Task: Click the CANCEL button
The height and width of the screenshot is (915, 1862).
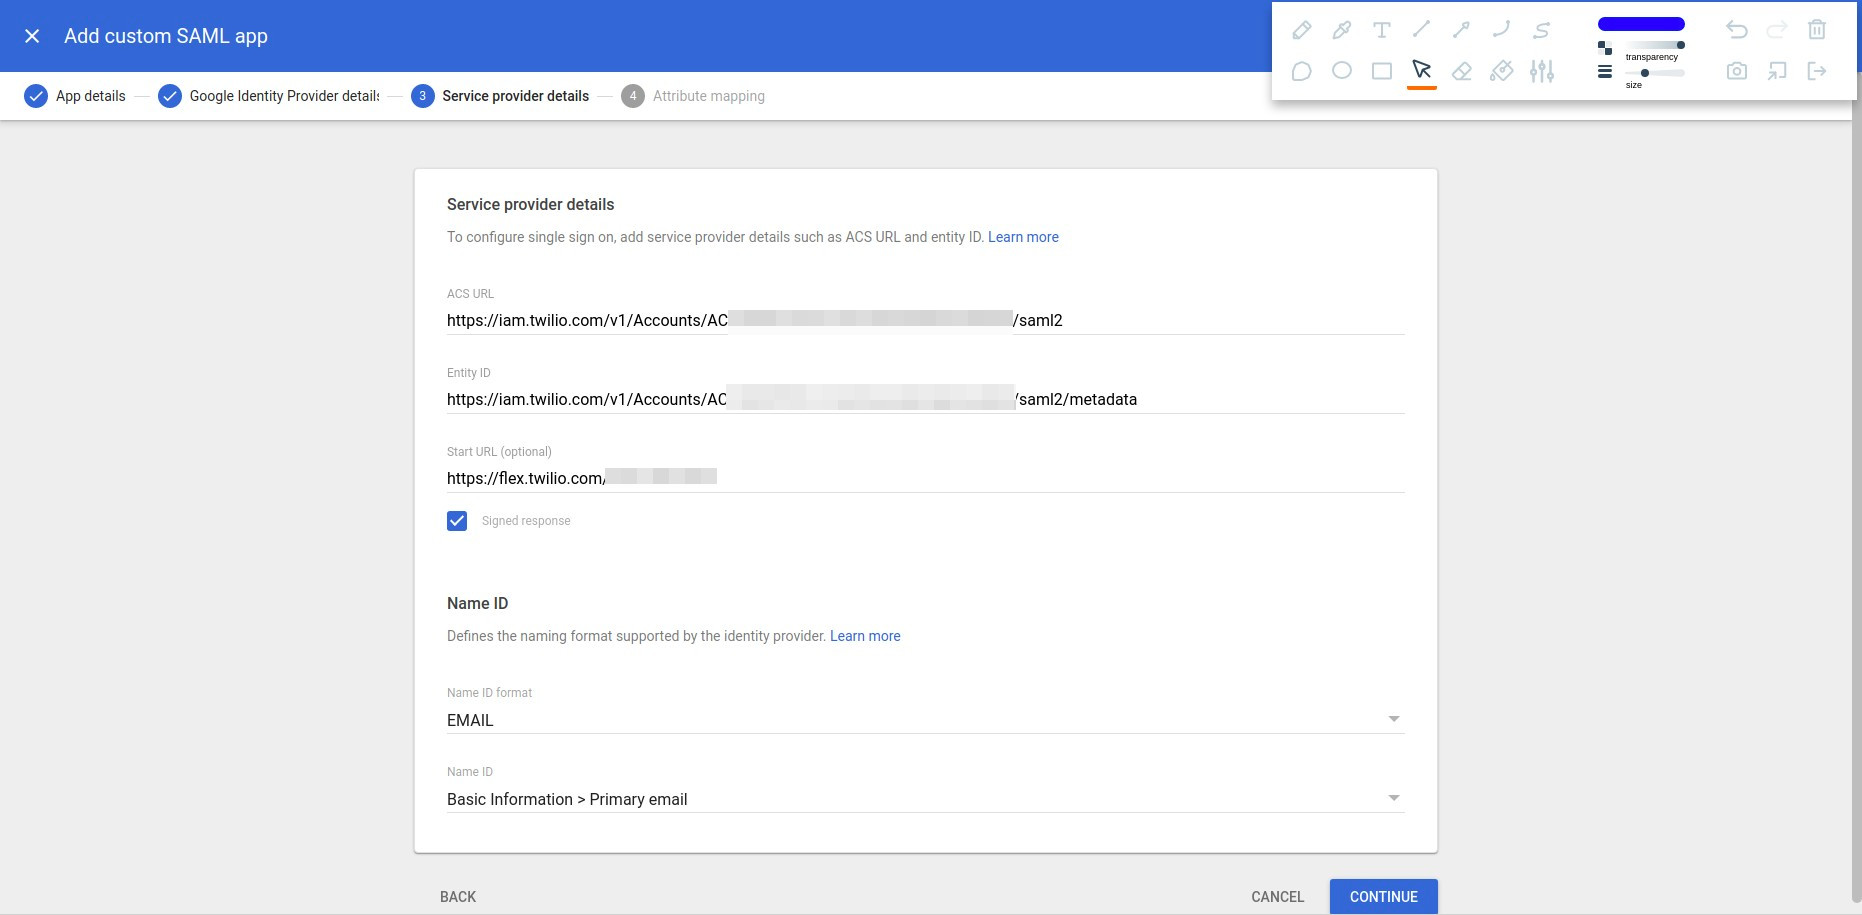Action: point(1278,897)
